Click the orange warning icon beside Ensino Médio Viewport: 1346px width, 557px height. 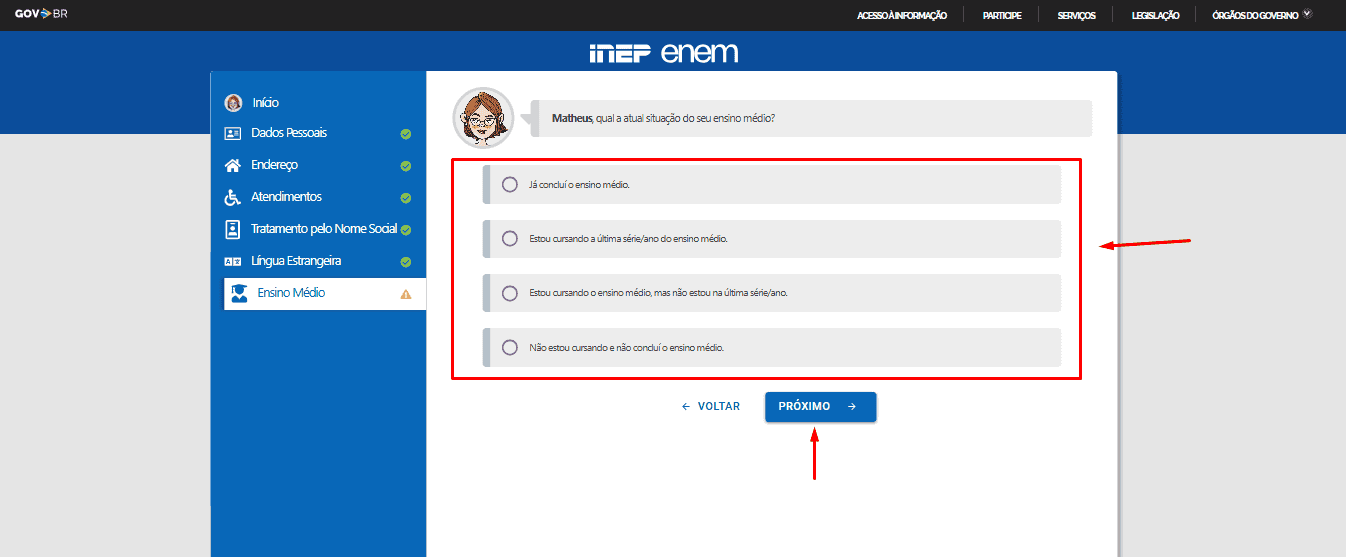tap(405, 294)
